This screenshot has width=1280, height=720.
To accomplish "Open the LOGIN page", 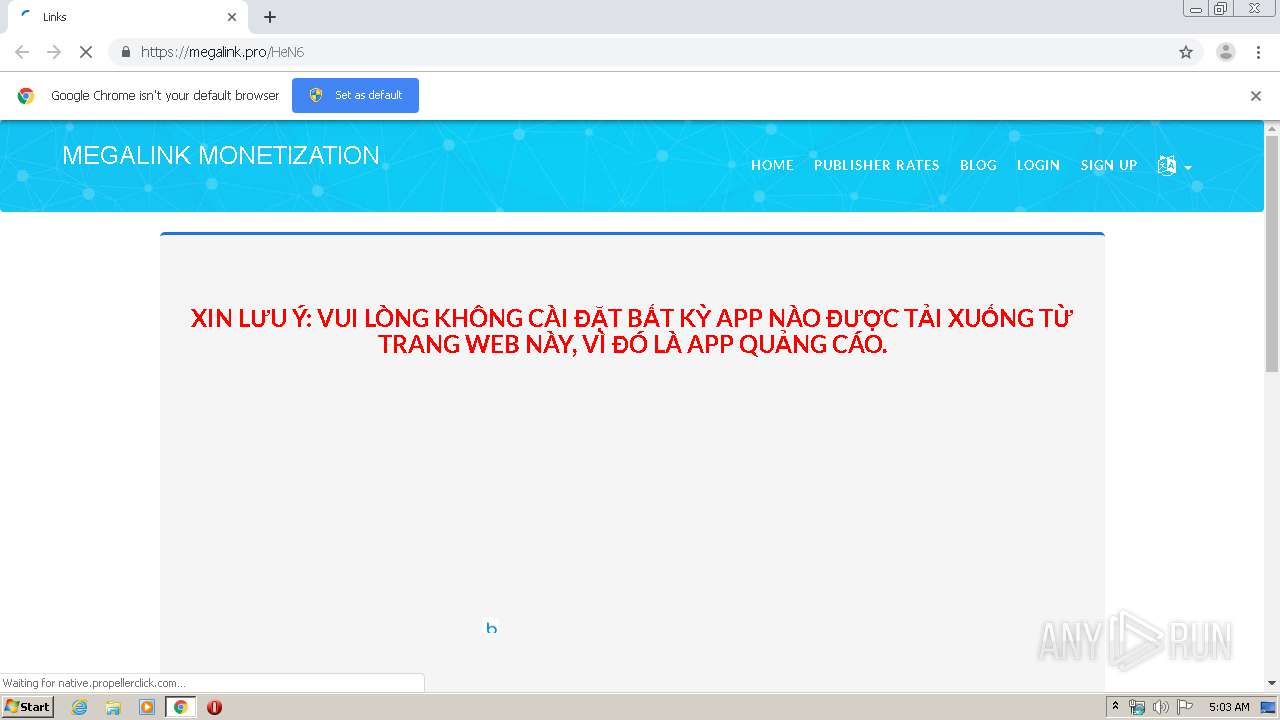I will coord(1038,165).
